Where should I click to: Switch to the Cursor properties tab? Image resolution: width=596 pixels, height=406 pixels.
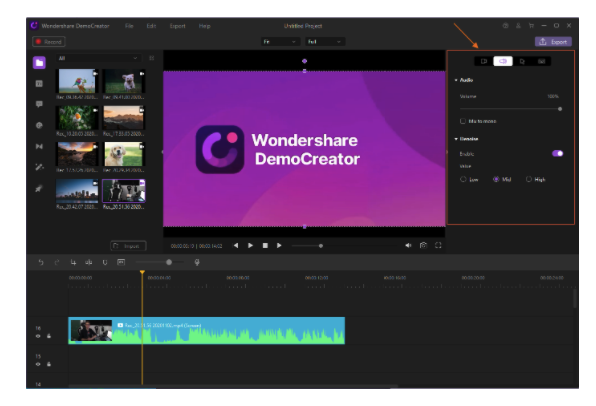tap(522, 61)
